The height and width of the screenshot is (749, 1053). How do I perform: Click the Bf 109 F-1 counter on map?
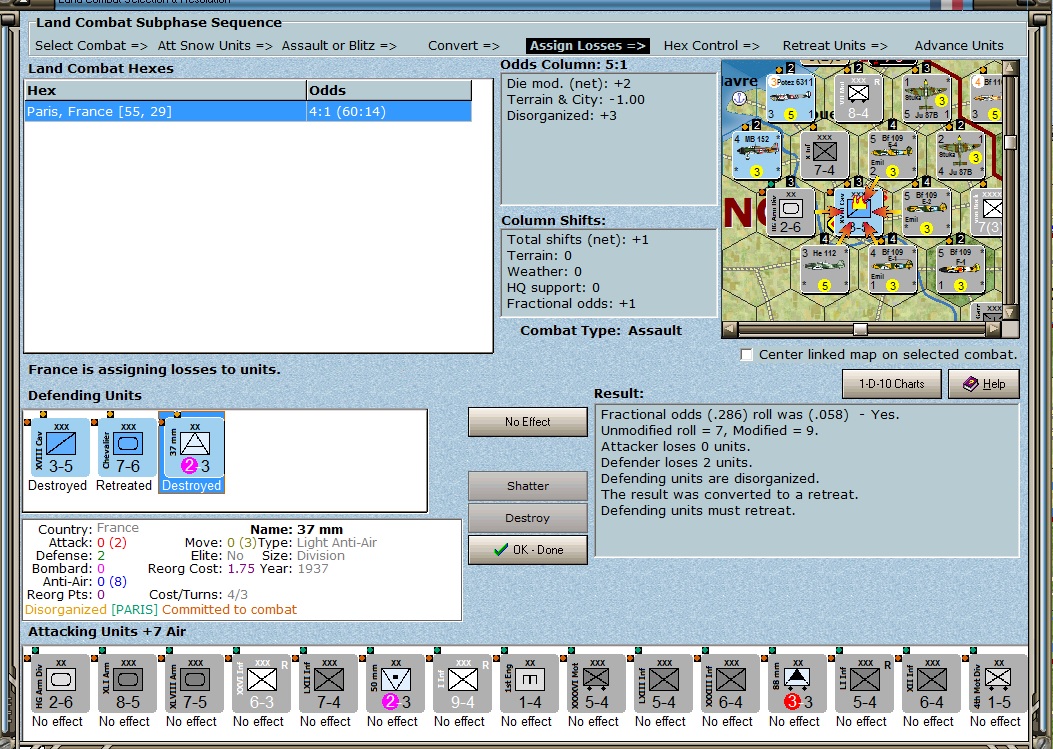coord(960,269)
